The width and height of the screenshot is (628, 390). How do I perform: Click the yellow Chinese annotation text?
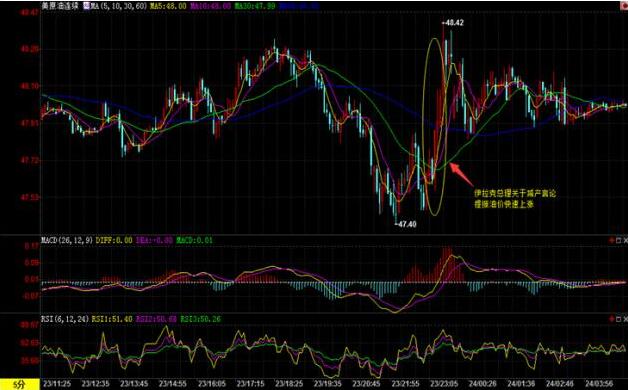(515, 199)
